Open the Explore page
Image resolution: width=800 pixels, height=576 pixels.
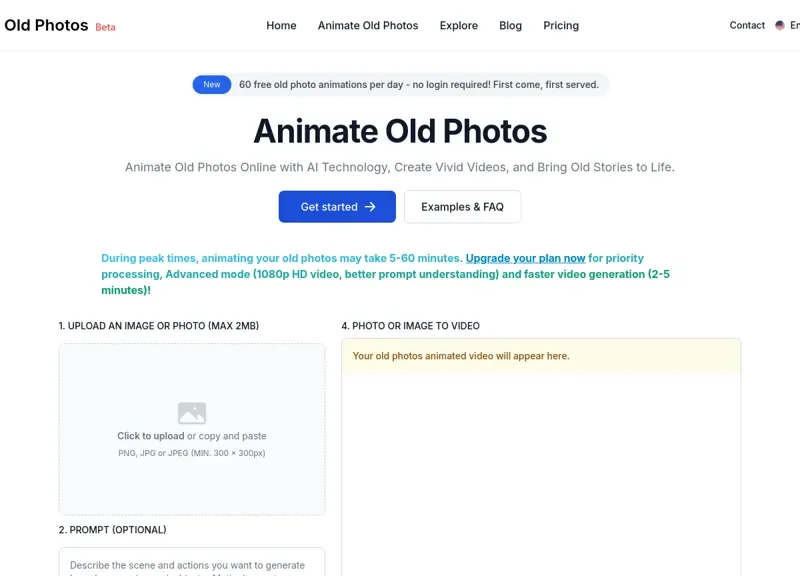click(459, 26)
